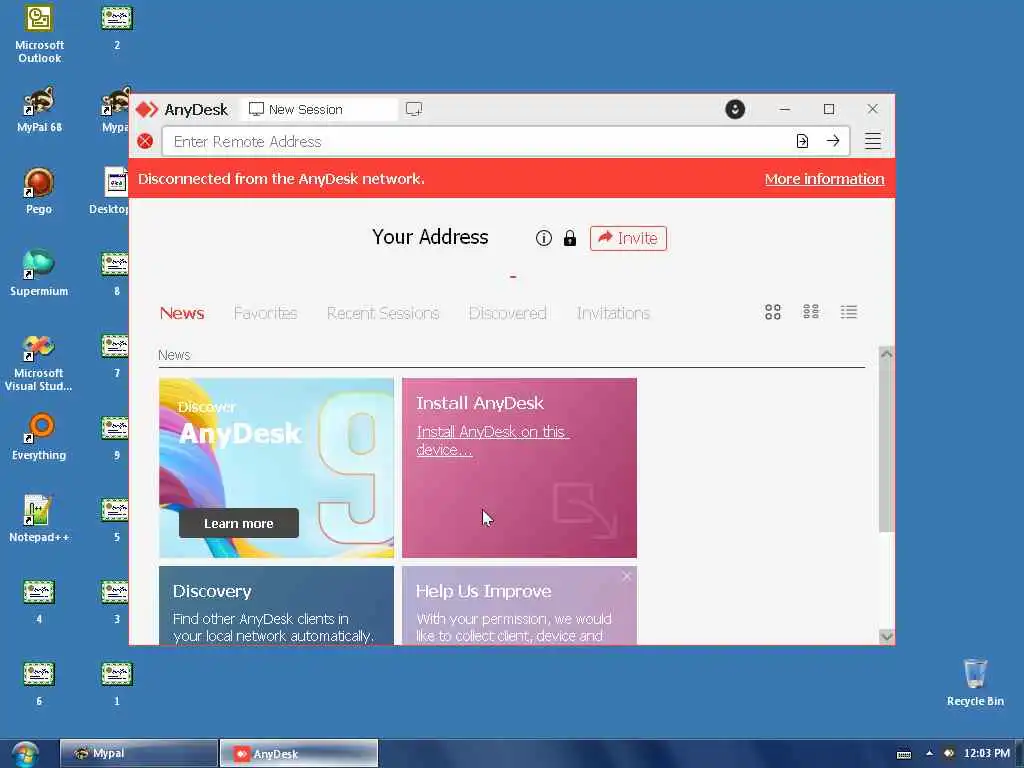The height and width of the screenshot is (768, 1024).
Task: Open Pego desktop shortcut
Action: [x=39, y=191]
